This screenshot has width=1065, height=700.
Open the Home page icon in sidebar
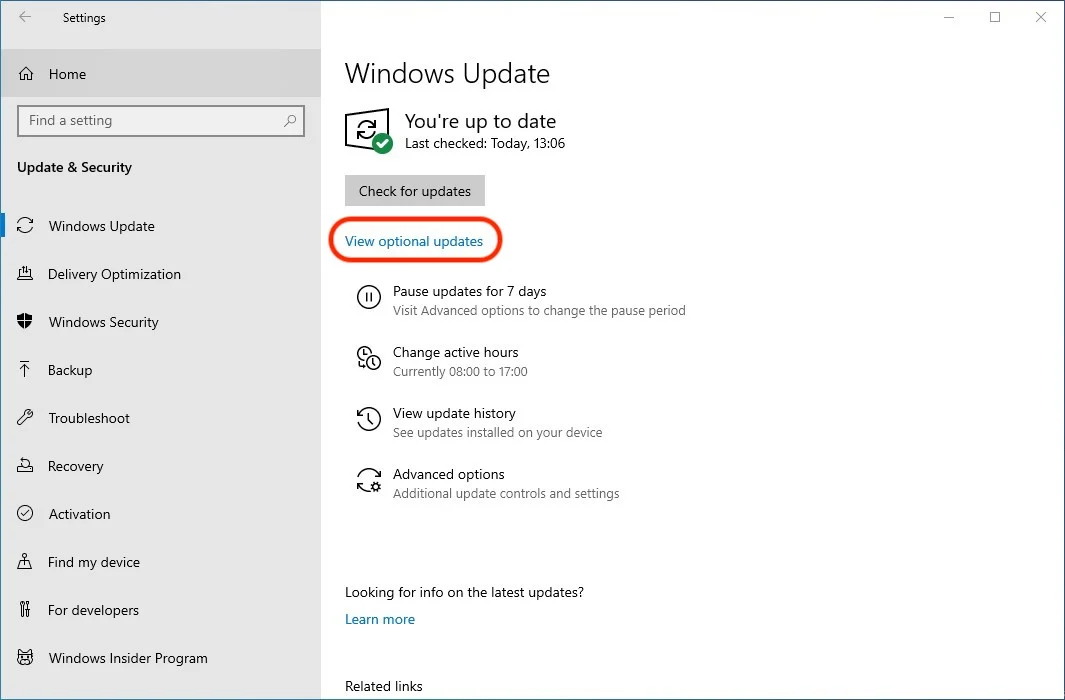27,74
